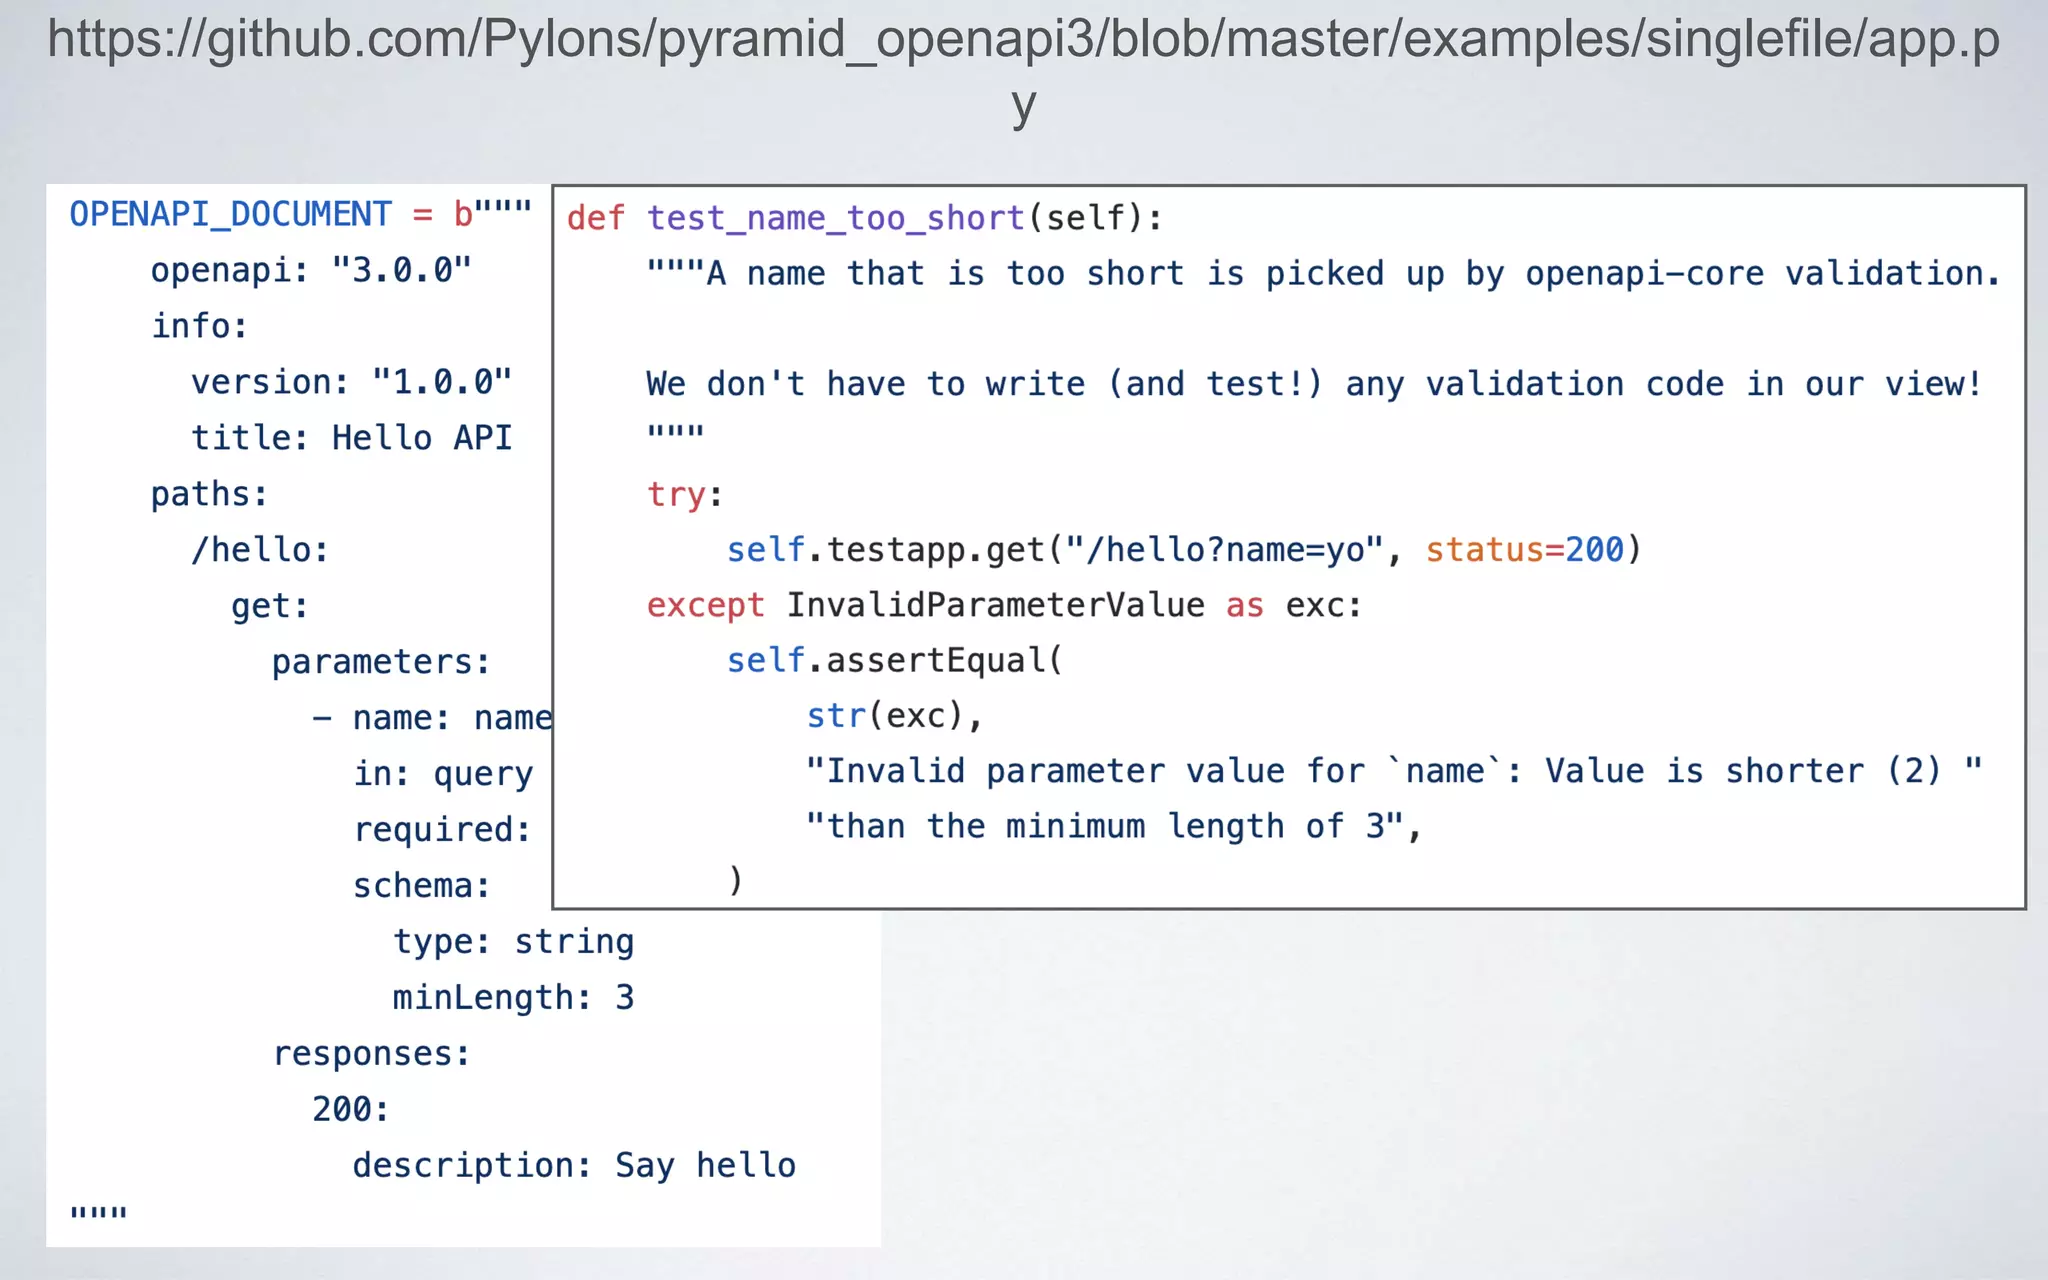Screen dimensions: 2048x1280
Task: Click the 'in: query' line
Action: (443, 774)
